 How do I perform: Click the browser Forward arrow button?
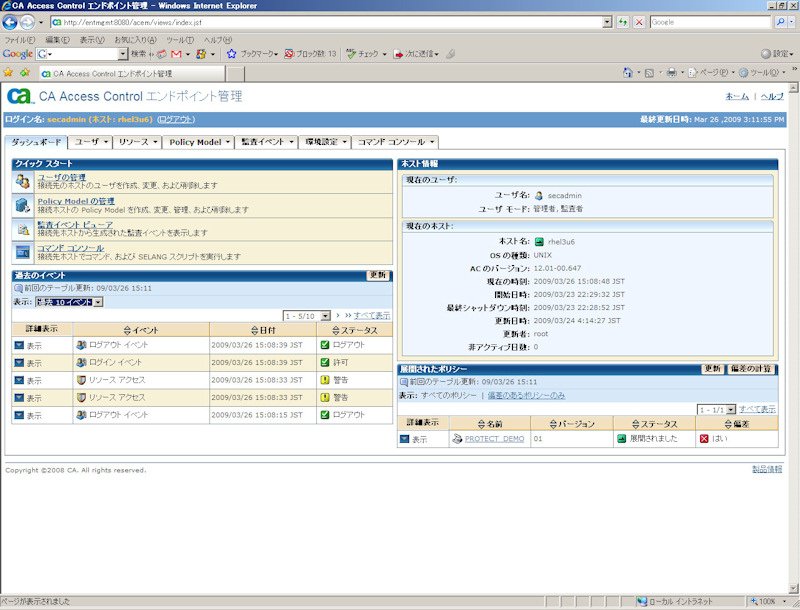(27, 22)
